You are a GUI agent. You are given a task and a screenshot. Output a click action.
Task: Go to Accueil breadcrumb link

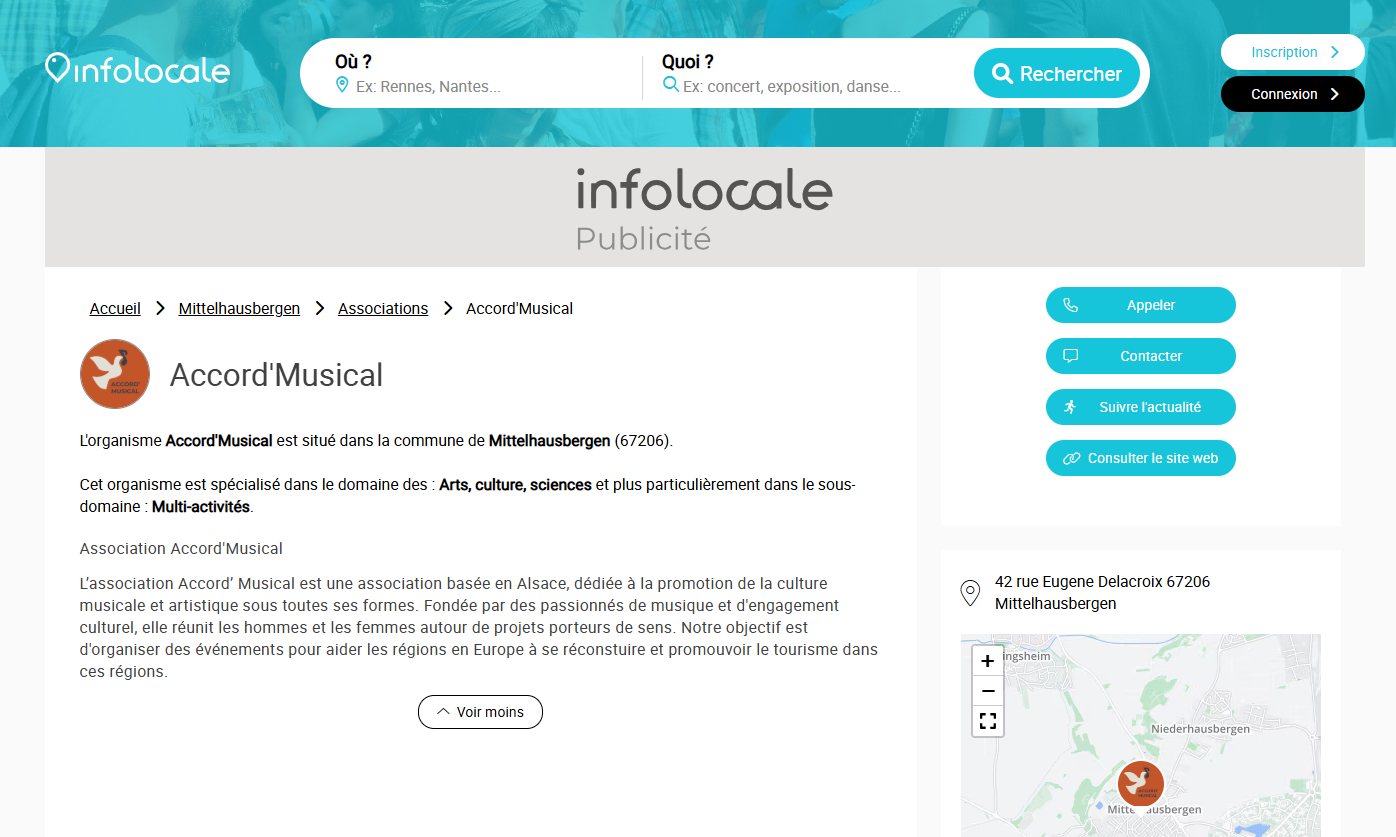pos(115,308)
